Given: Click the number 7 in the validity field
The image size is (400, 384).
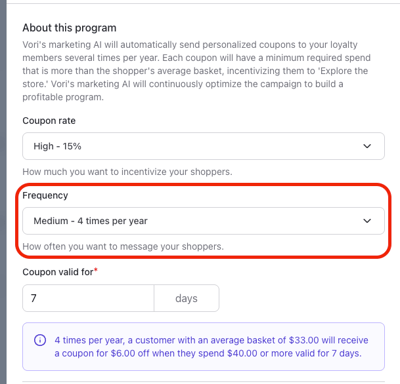Looking at the screenshot, I should (33, 298).
